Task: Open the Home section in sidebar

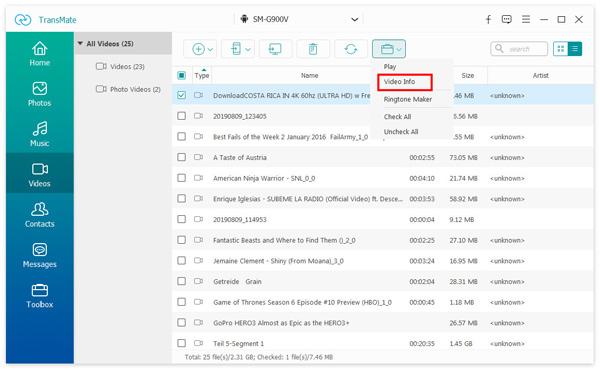Action: (x=39, y=54)
